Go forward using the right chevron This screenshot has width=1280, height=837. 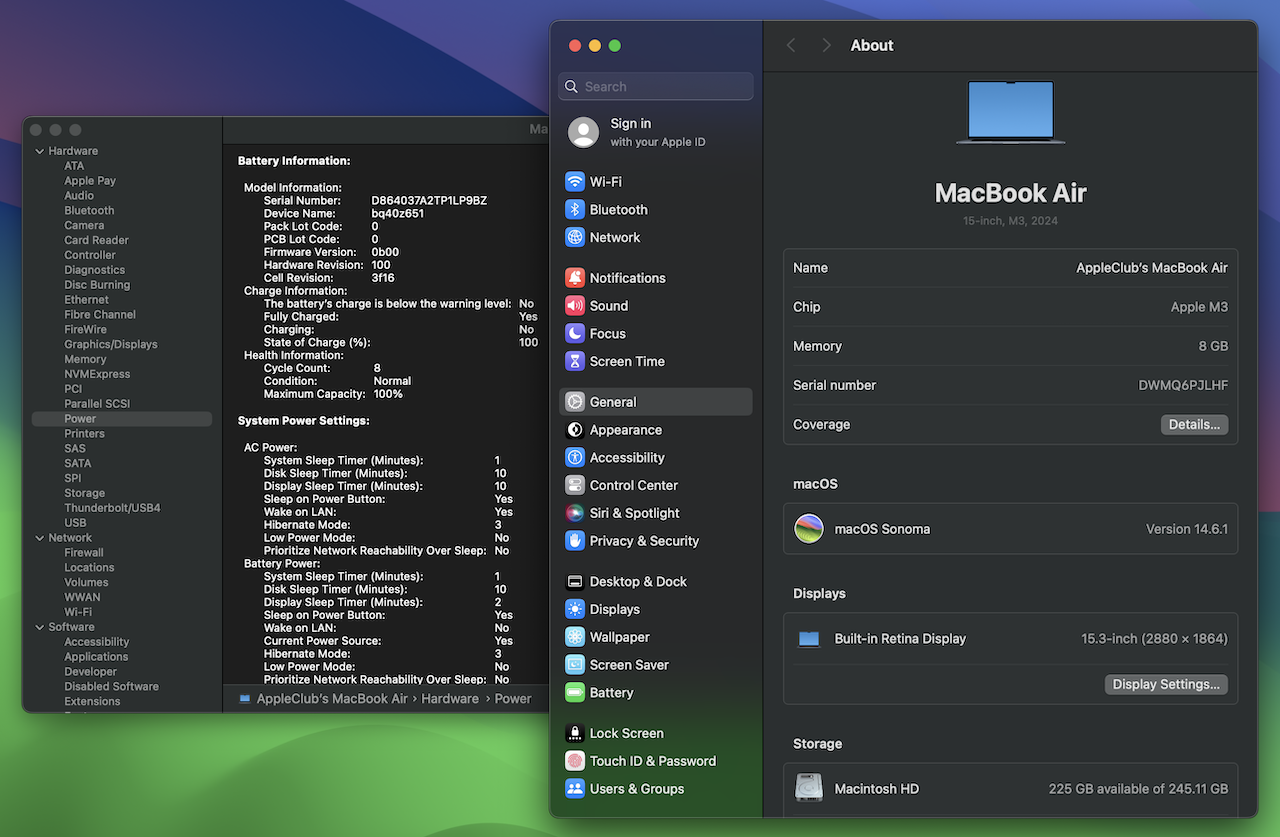[826, 46]
